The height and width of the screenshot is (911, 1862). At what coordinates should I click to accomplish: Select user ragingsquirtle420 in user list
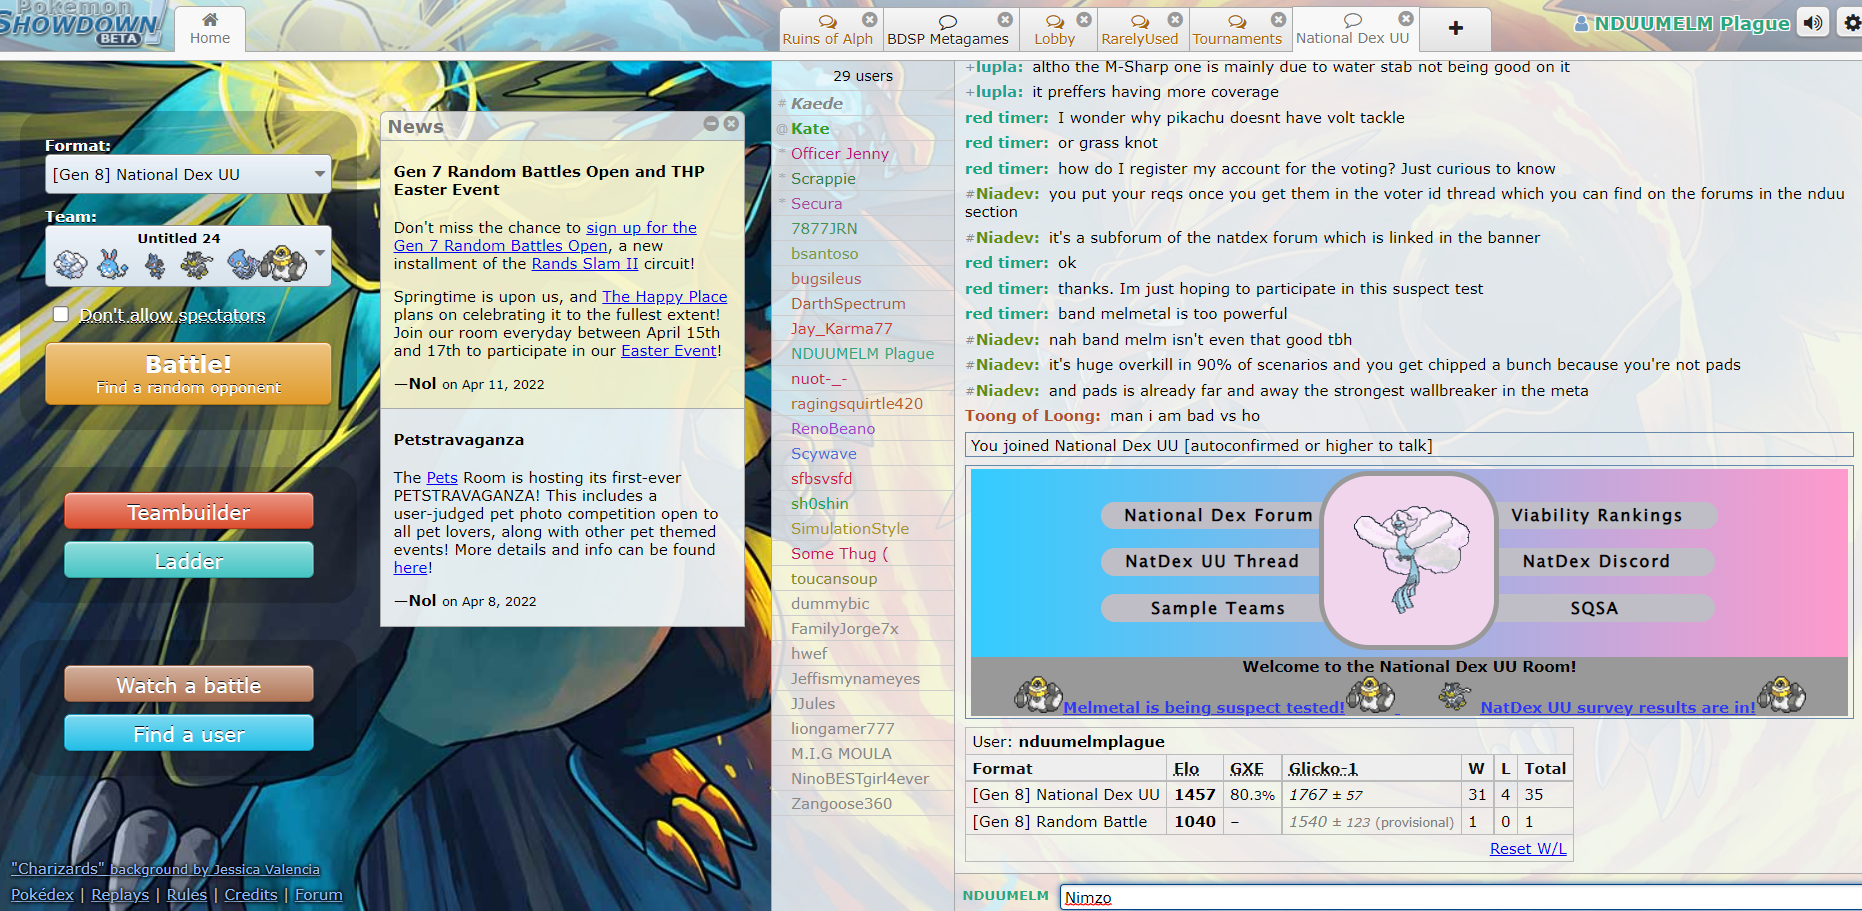[x=863, y=403]
